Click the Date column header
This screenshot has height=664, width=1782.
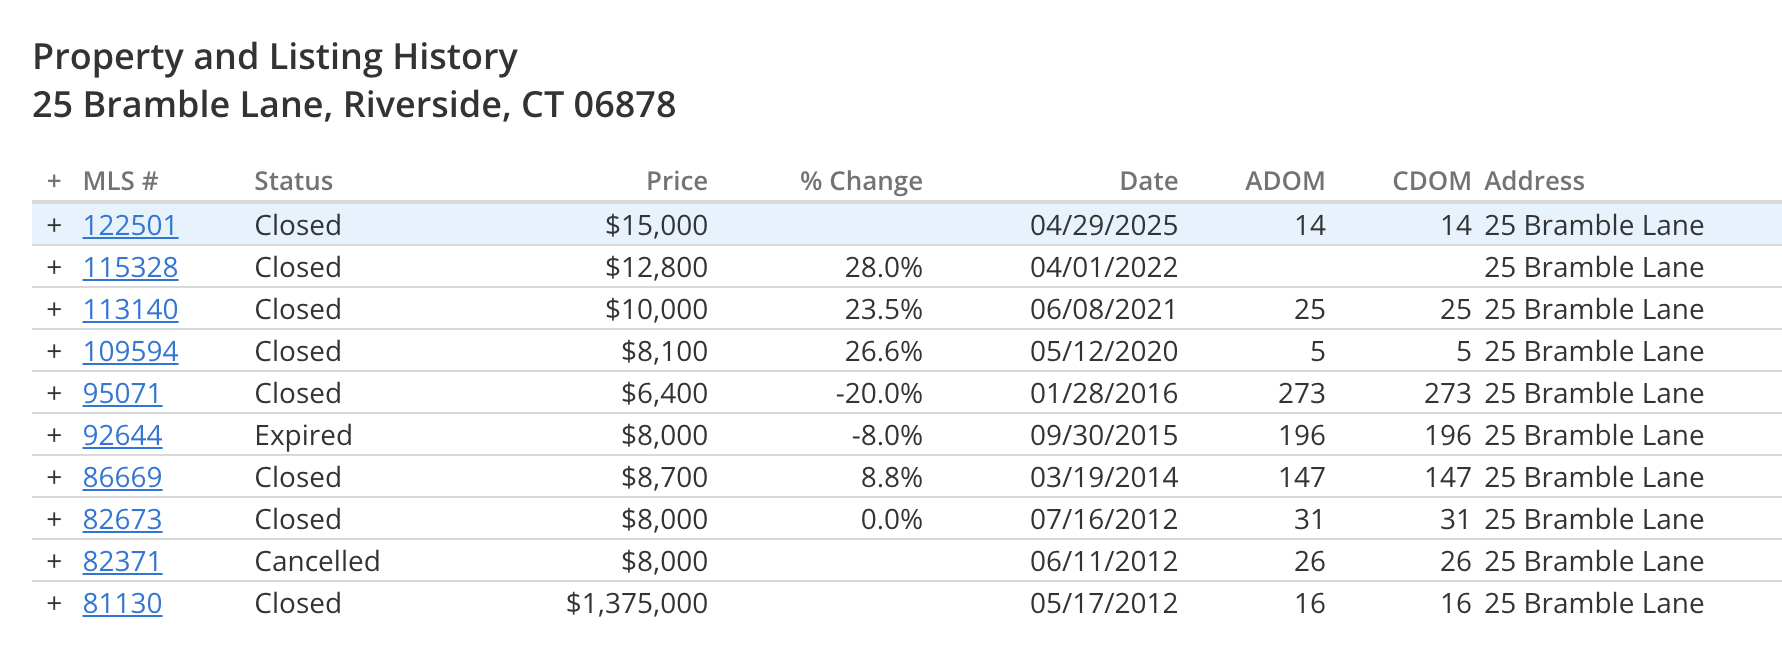pyautogui.click(x=1148, y=181)
